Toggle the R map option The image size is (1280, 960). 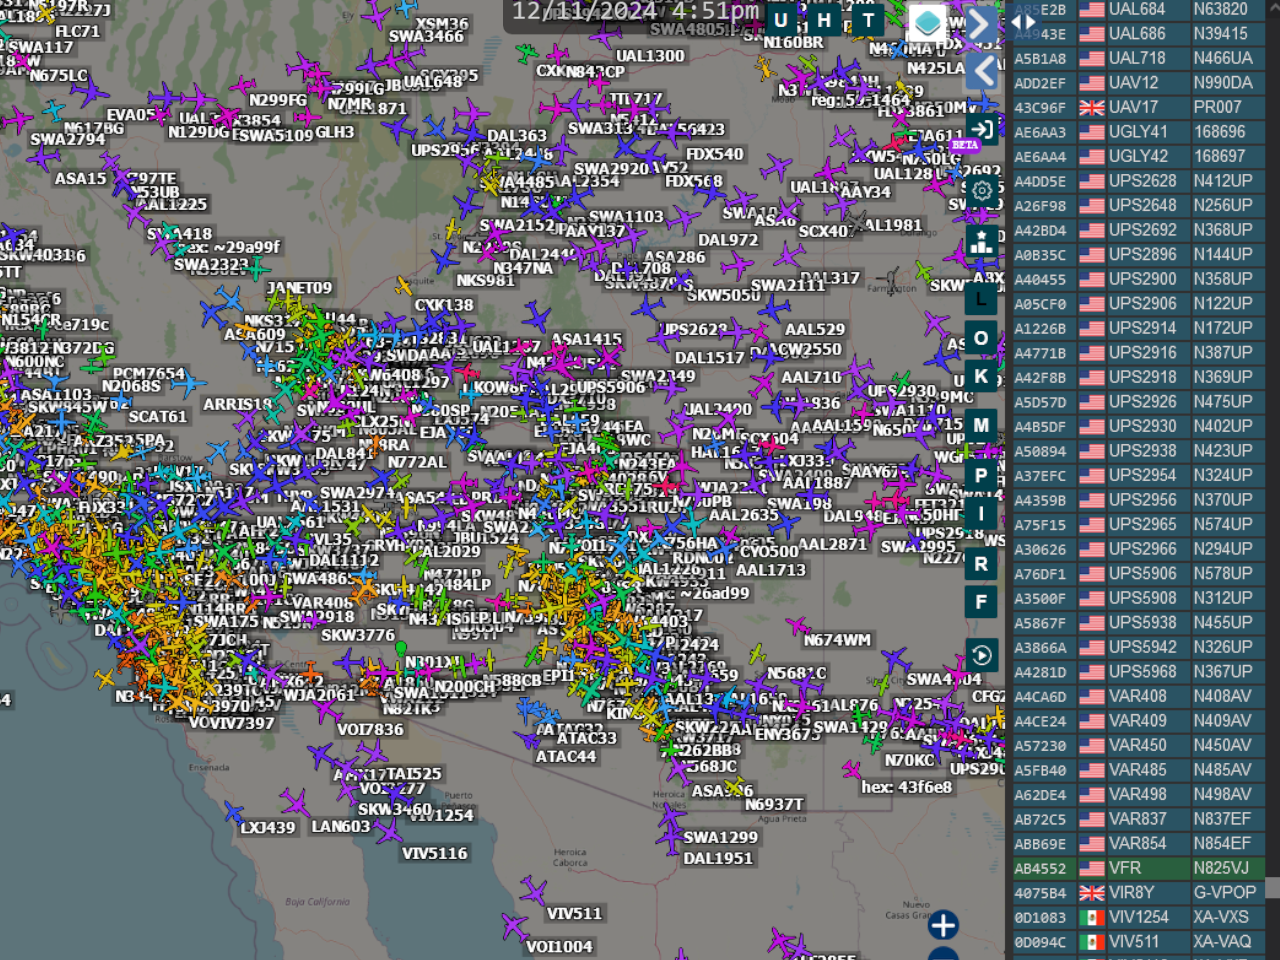pyautogui.click(x=981, y=564)
